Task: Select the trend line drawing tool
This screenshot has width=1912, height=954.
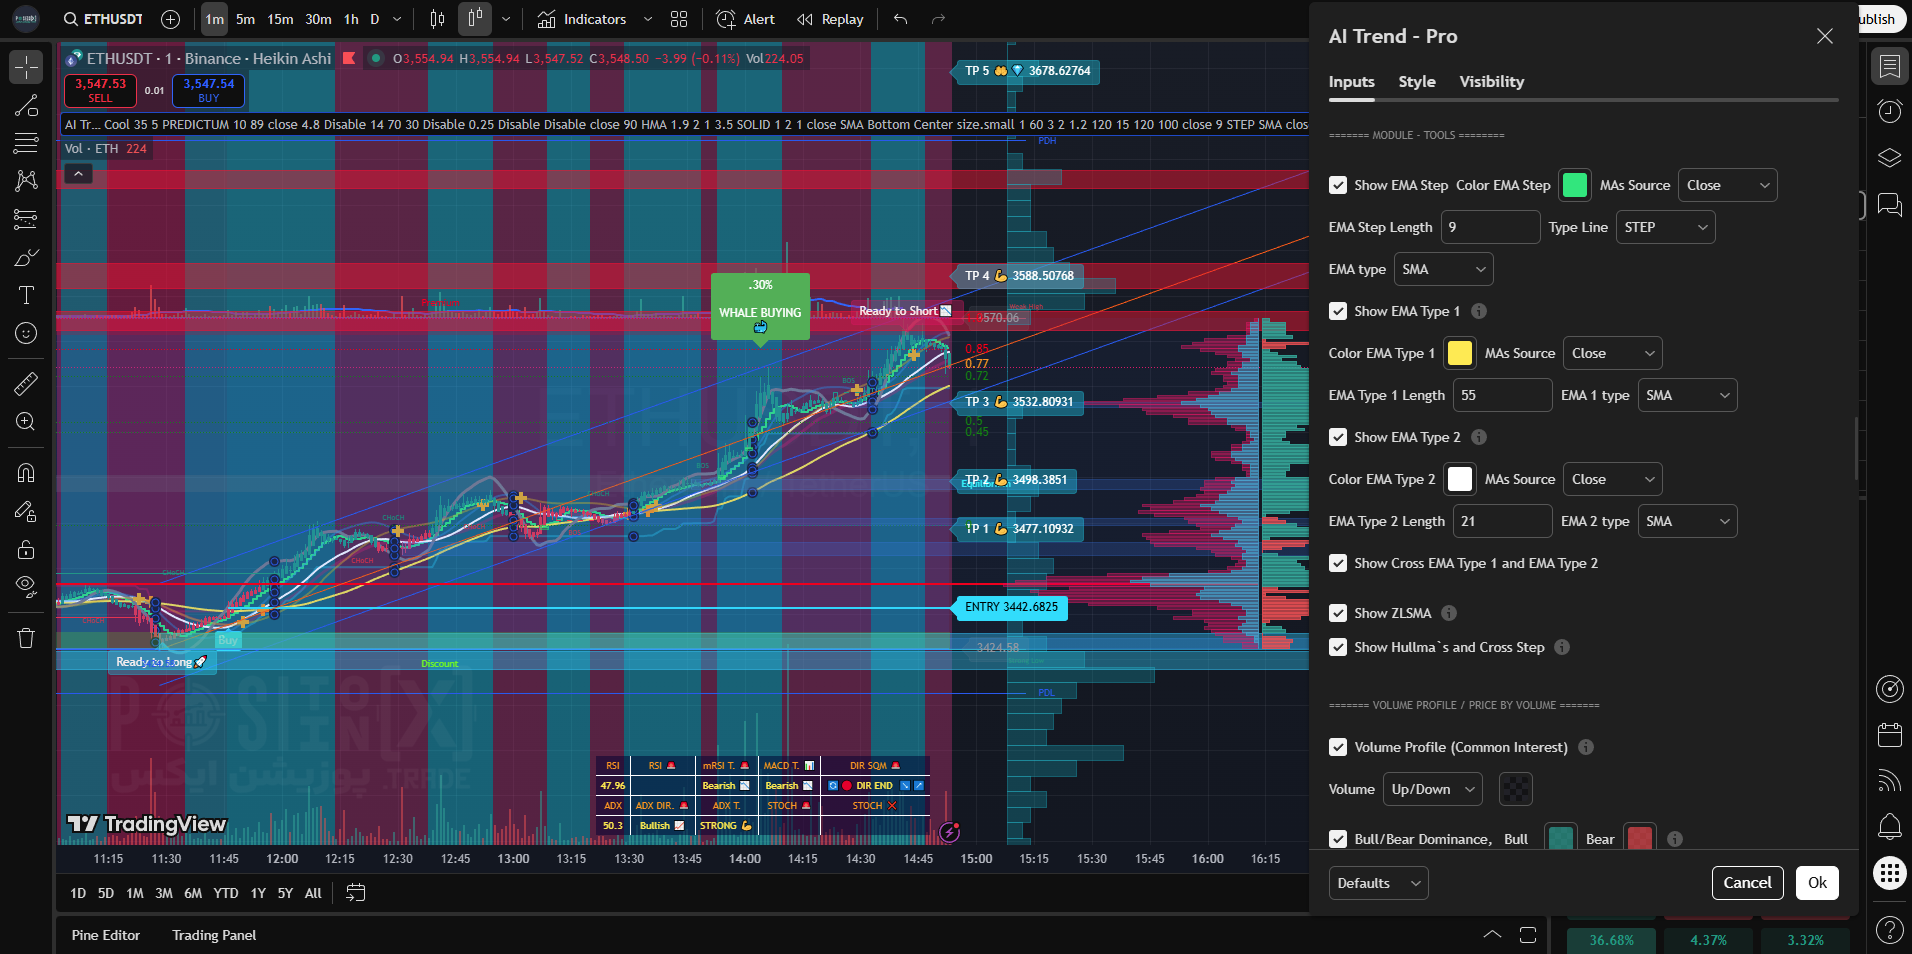Action: coord(26,106)
